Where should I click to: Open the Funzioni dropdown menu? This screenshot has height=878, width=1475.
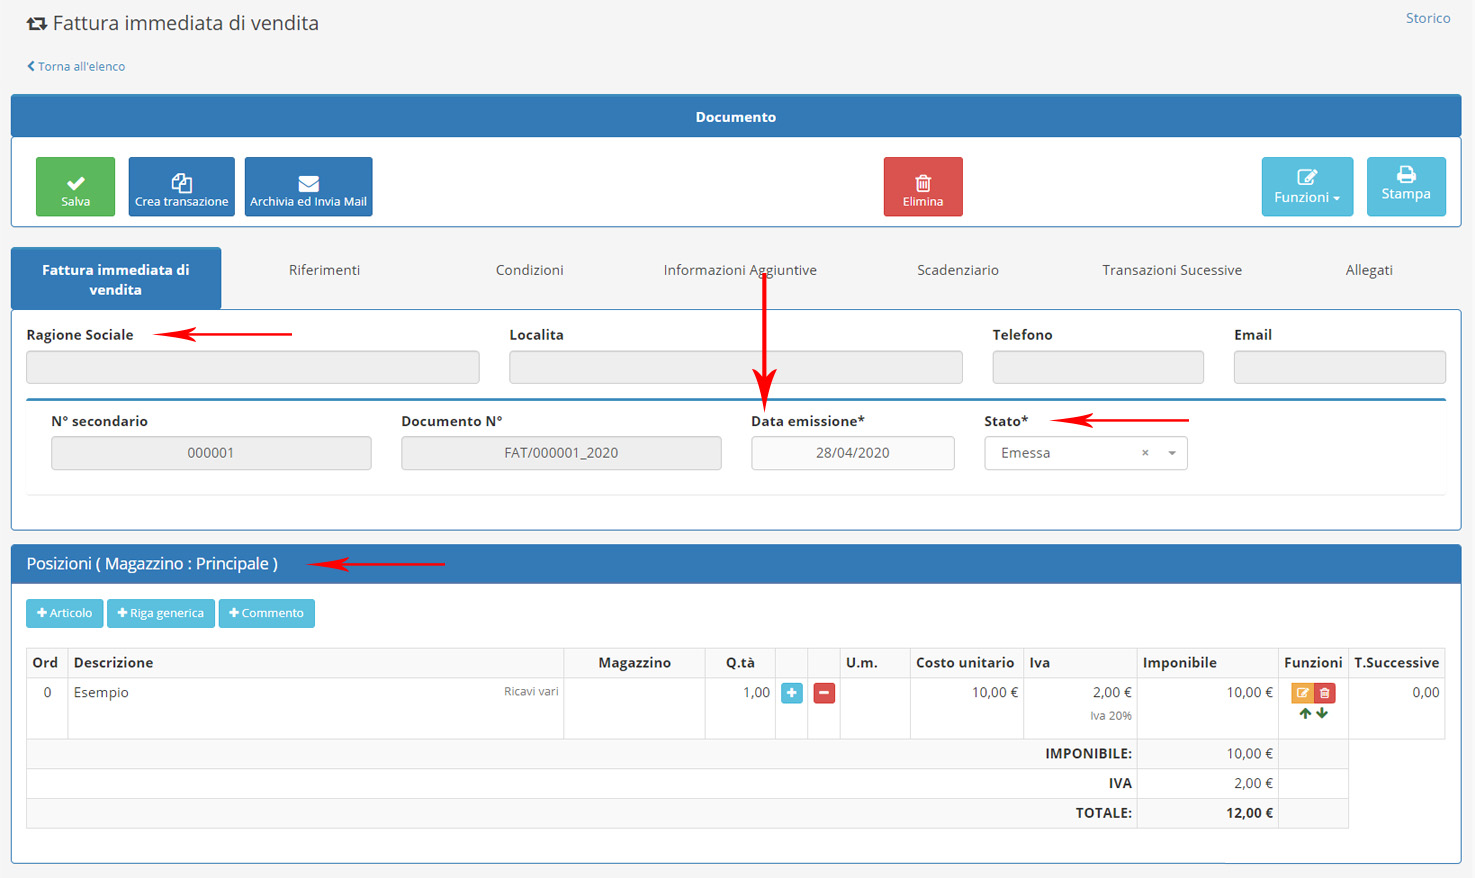click(x=1306, y=187)
